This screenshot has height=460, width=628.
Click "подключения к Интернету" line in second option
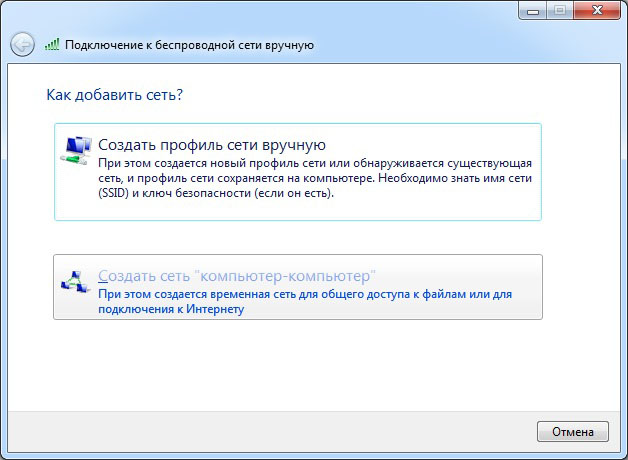171,309
